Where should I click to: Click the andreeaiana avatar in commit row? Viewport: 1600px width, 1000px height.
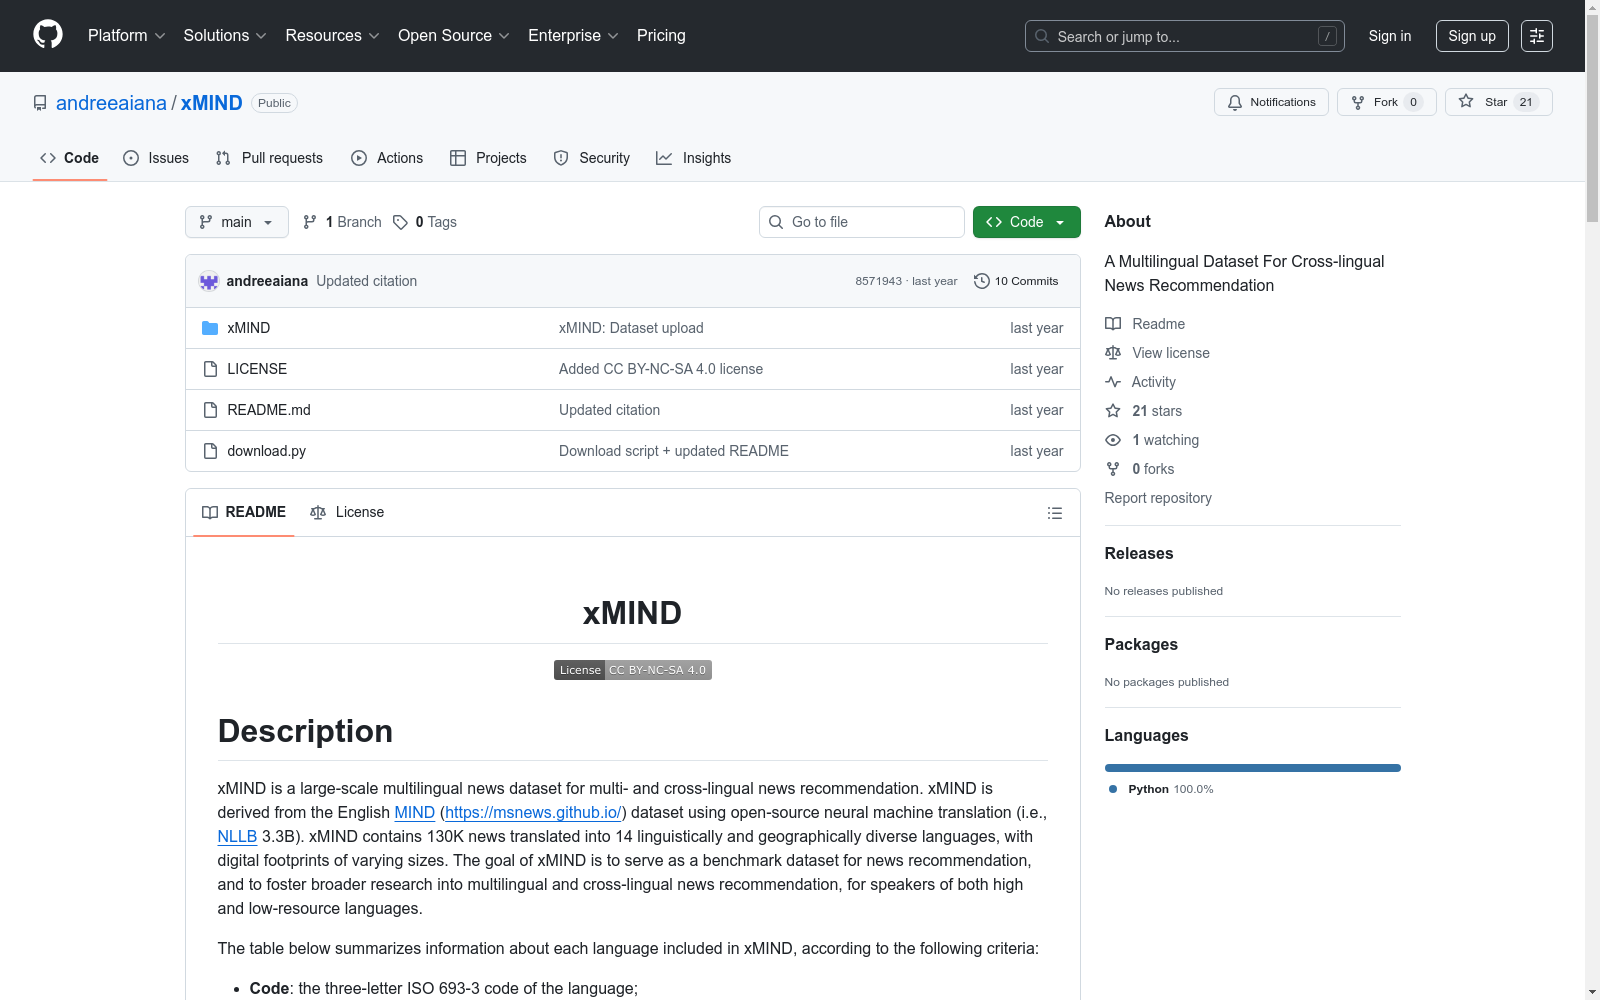coord(209,281)
